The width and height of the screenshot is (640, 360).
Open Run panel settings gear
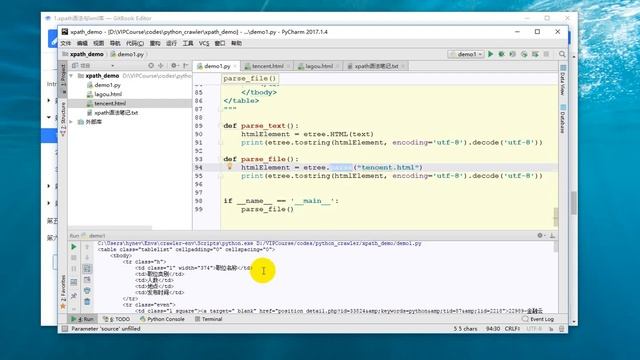pos(540,236)
